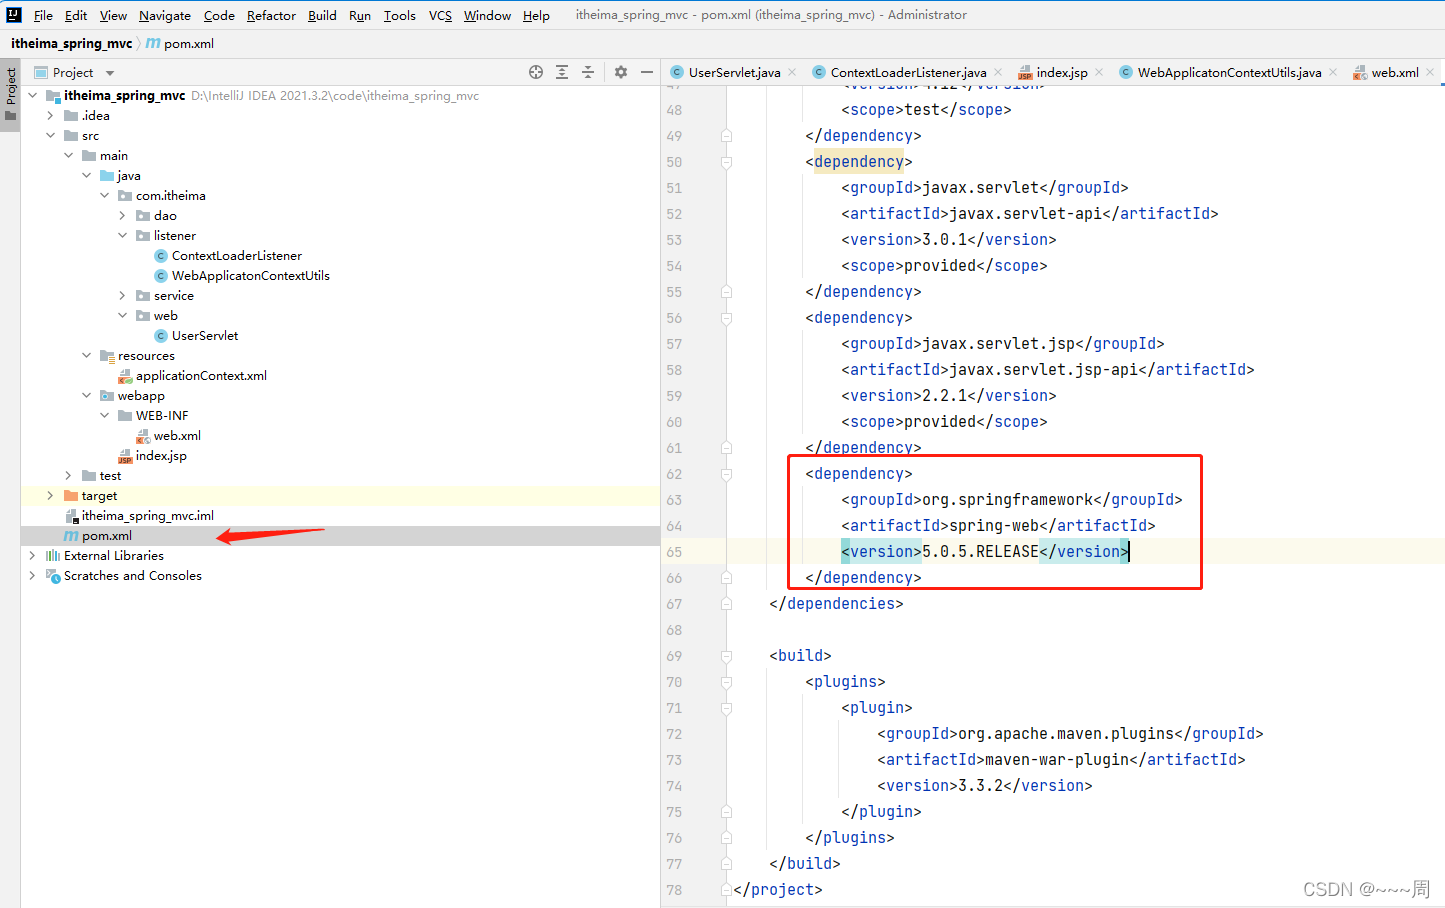Screen dimensions: 1445x908
Task: Select index.jsp in project tree
Action: [x=160, y=455]
